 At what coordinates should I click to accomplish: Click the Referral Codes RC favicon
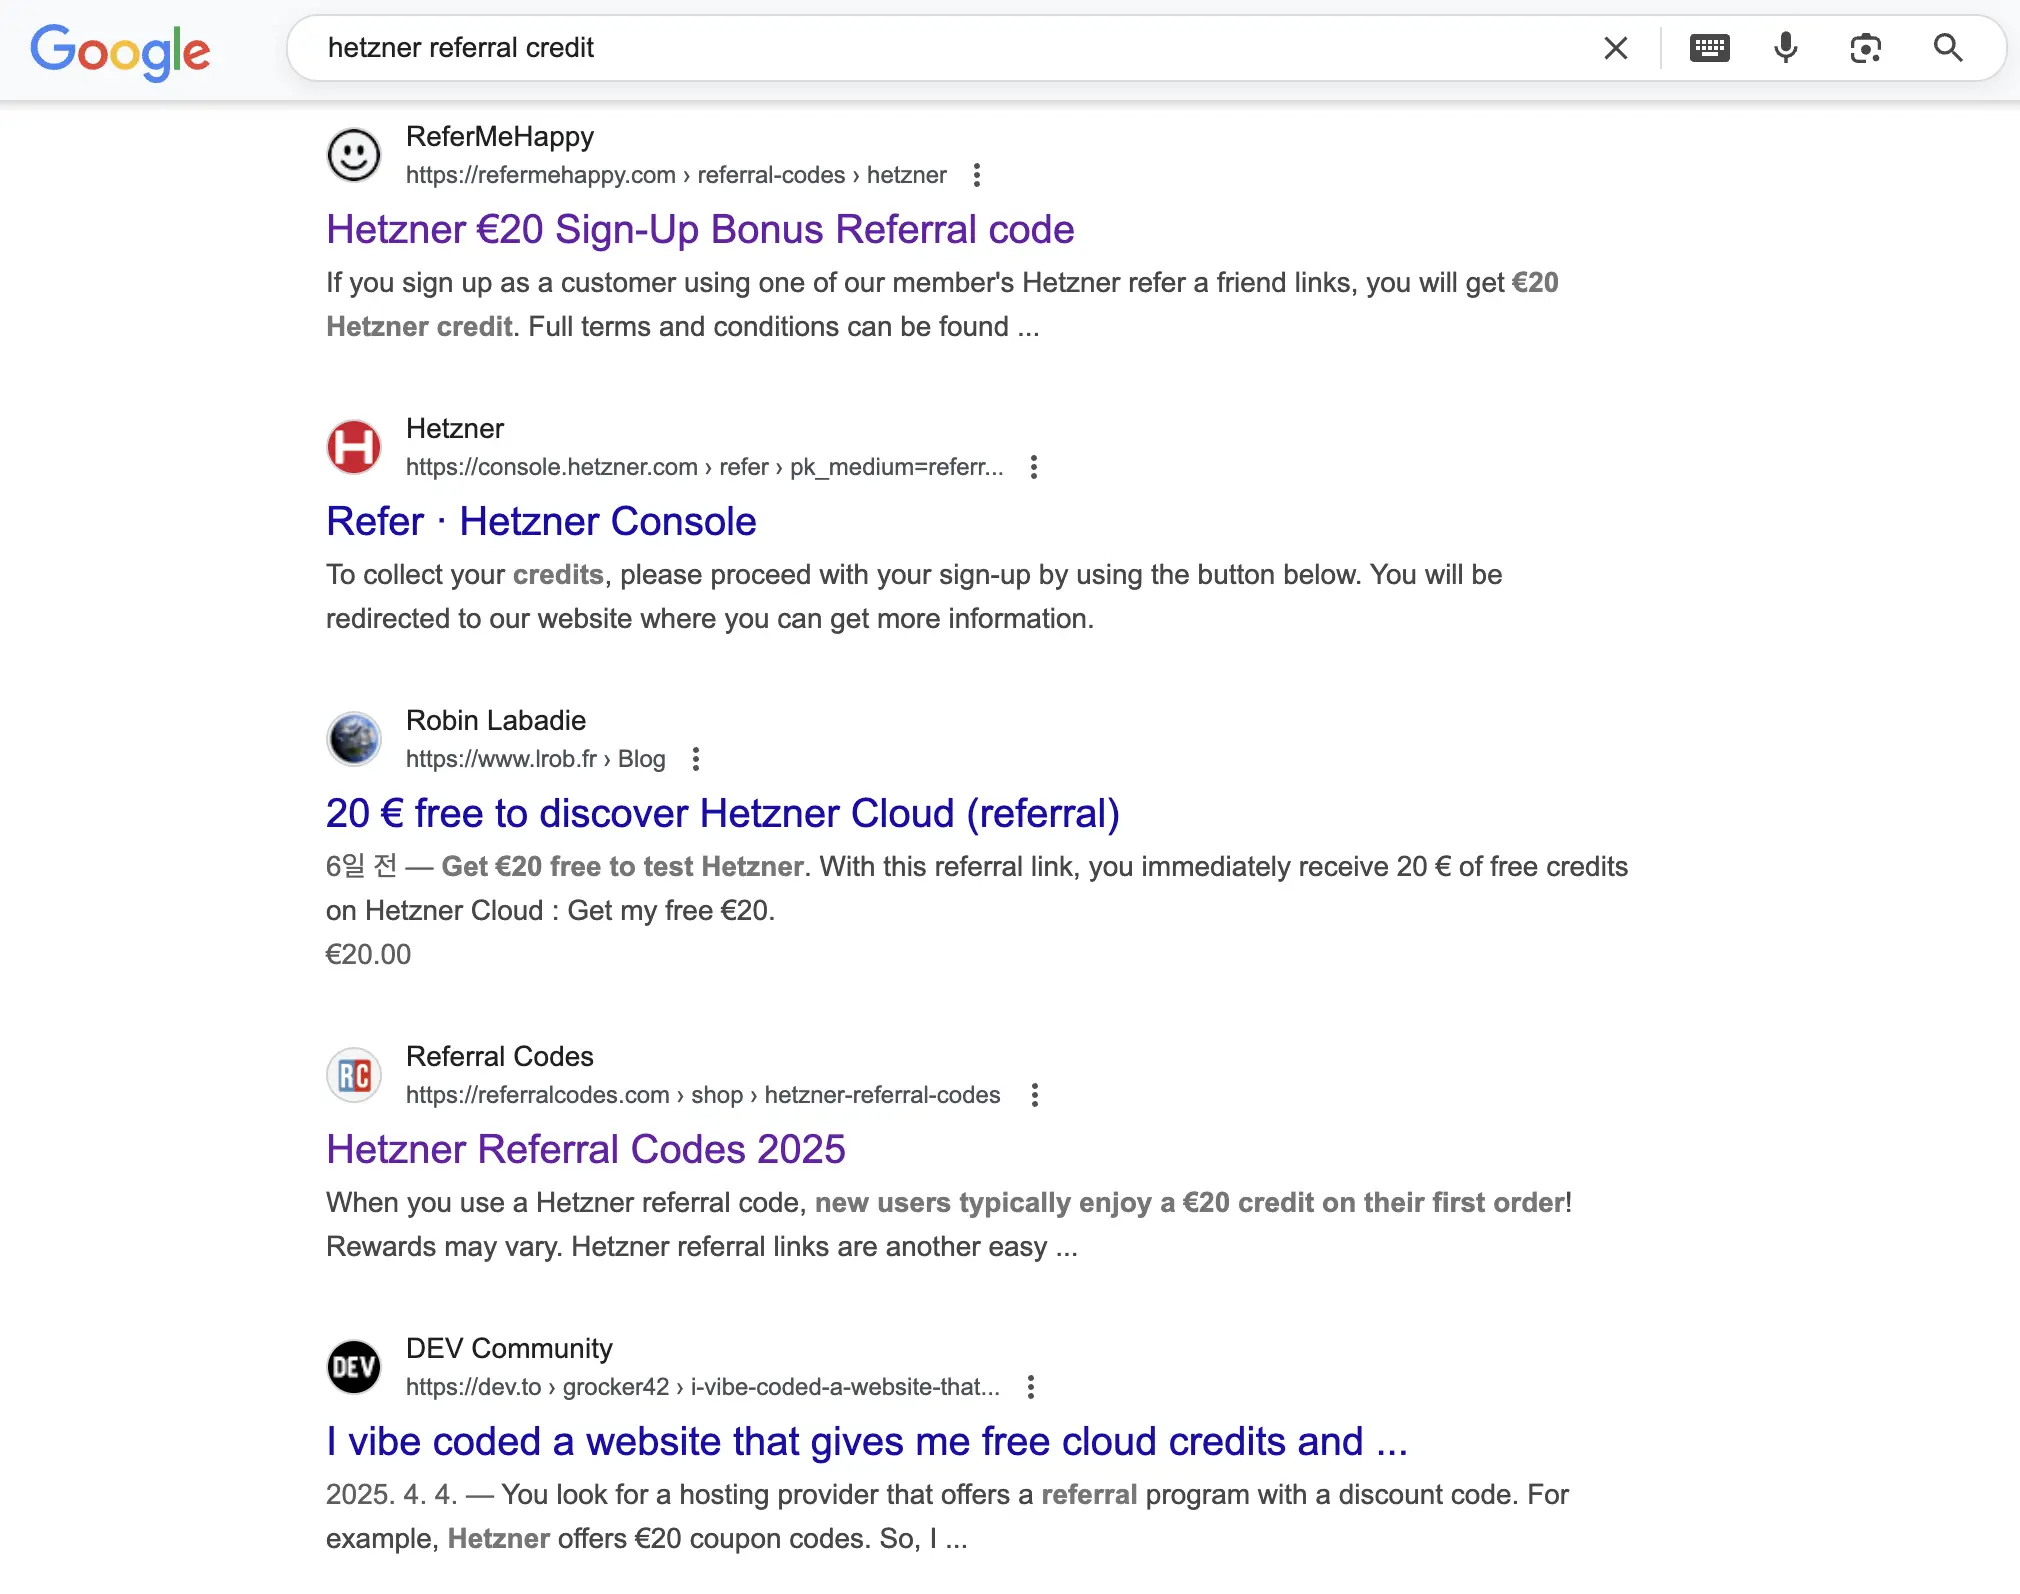[353, 1075]
